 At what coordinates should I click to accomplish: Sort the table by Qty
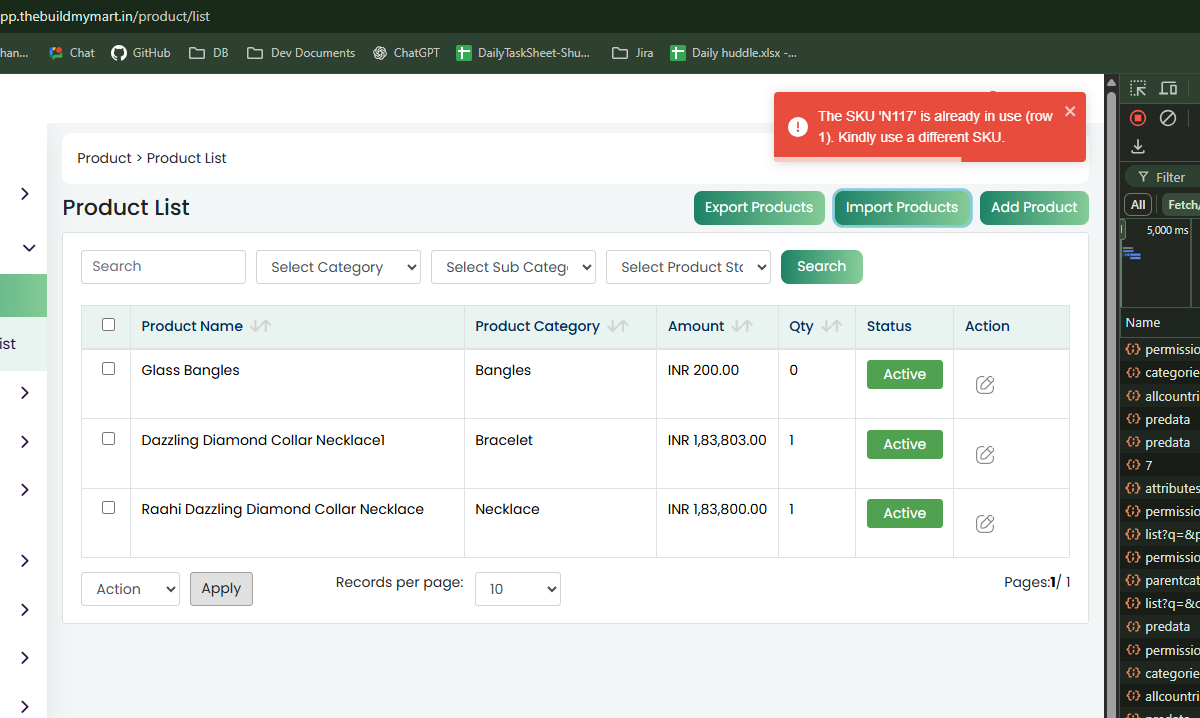832,326
